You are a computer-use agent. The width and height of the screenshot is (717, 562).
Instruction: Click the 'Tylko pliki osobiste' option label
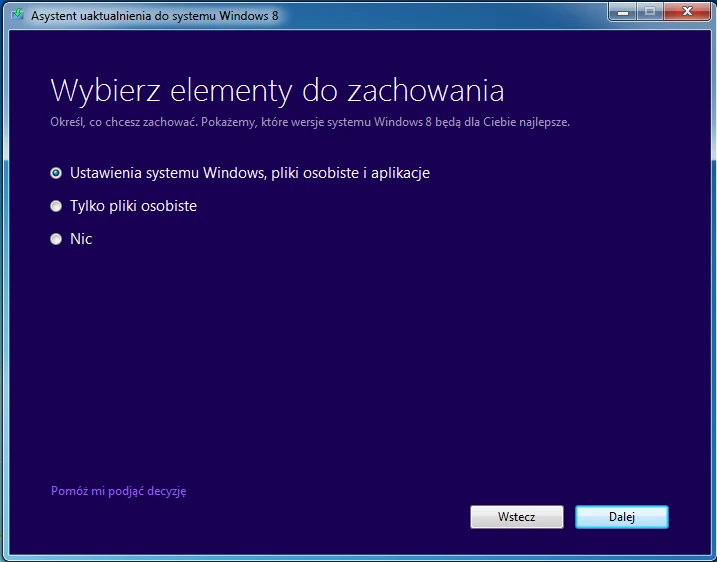coord(133,206)
